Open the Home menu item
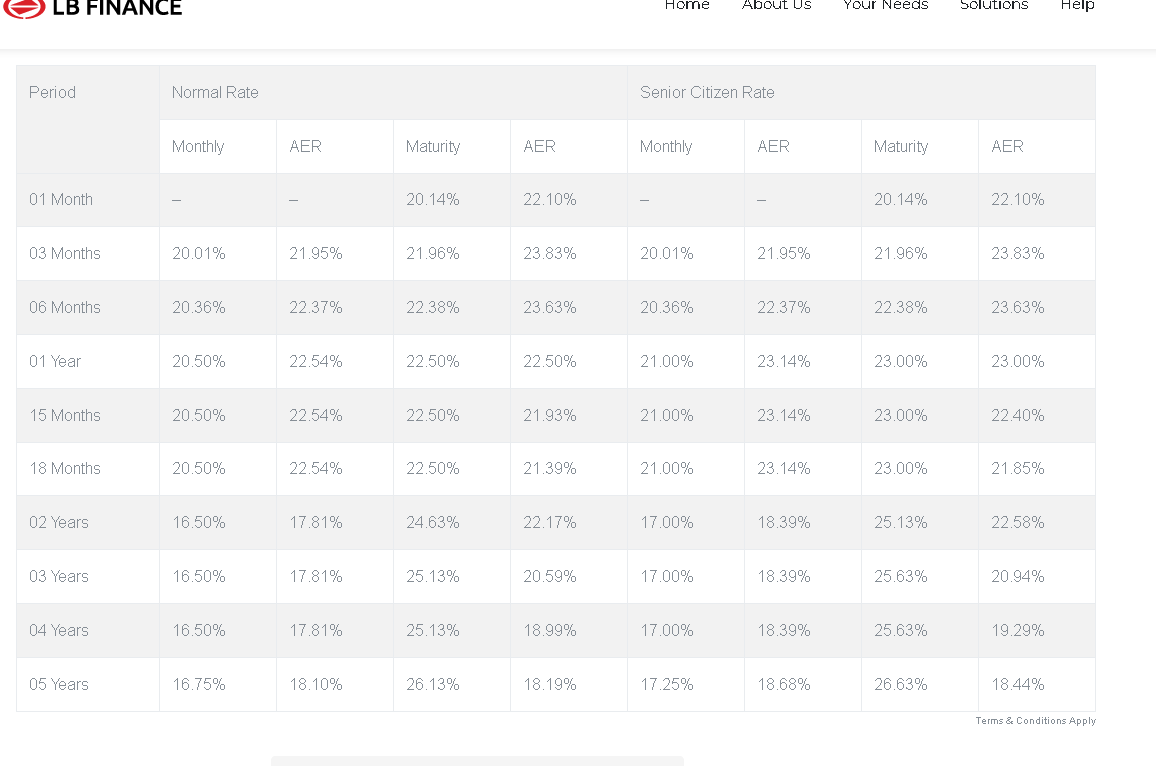 tap(687, 5)
